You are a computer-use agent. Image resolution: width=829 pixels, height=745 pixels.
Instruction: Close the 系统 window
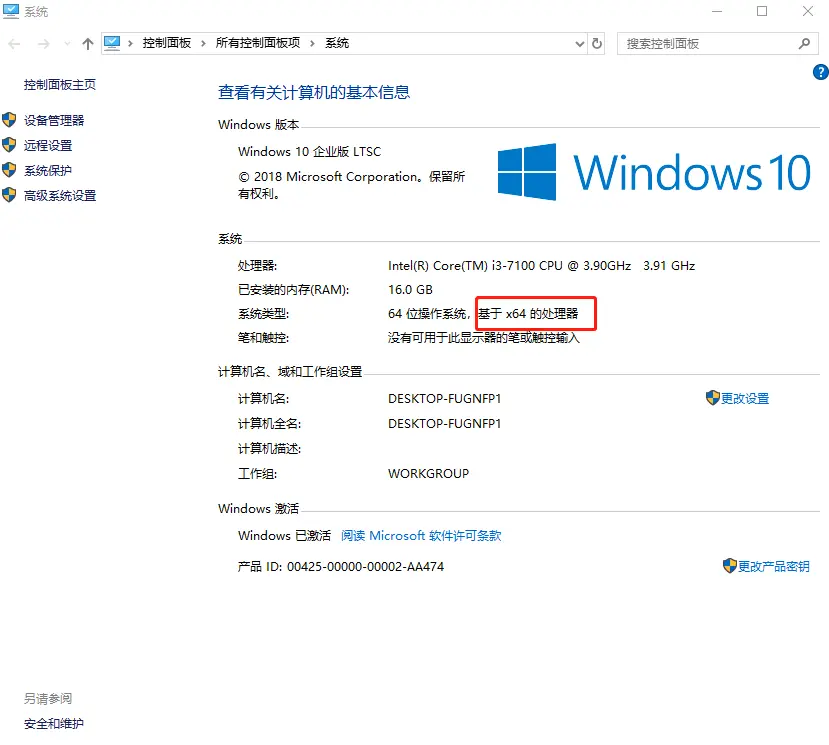807,11
